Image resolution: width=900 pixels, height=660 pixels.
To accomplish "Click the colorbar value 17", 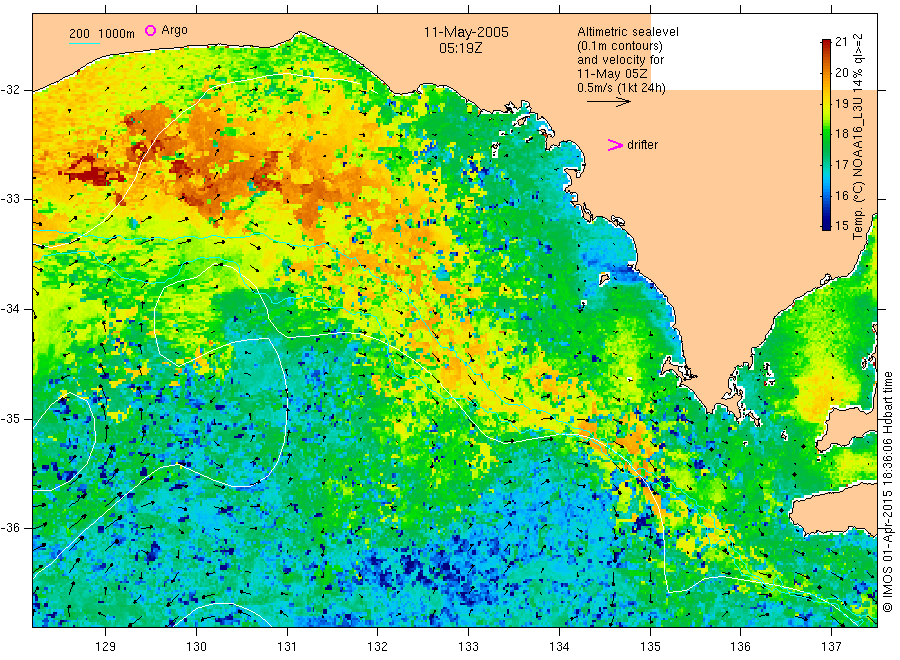I will 841,165.
